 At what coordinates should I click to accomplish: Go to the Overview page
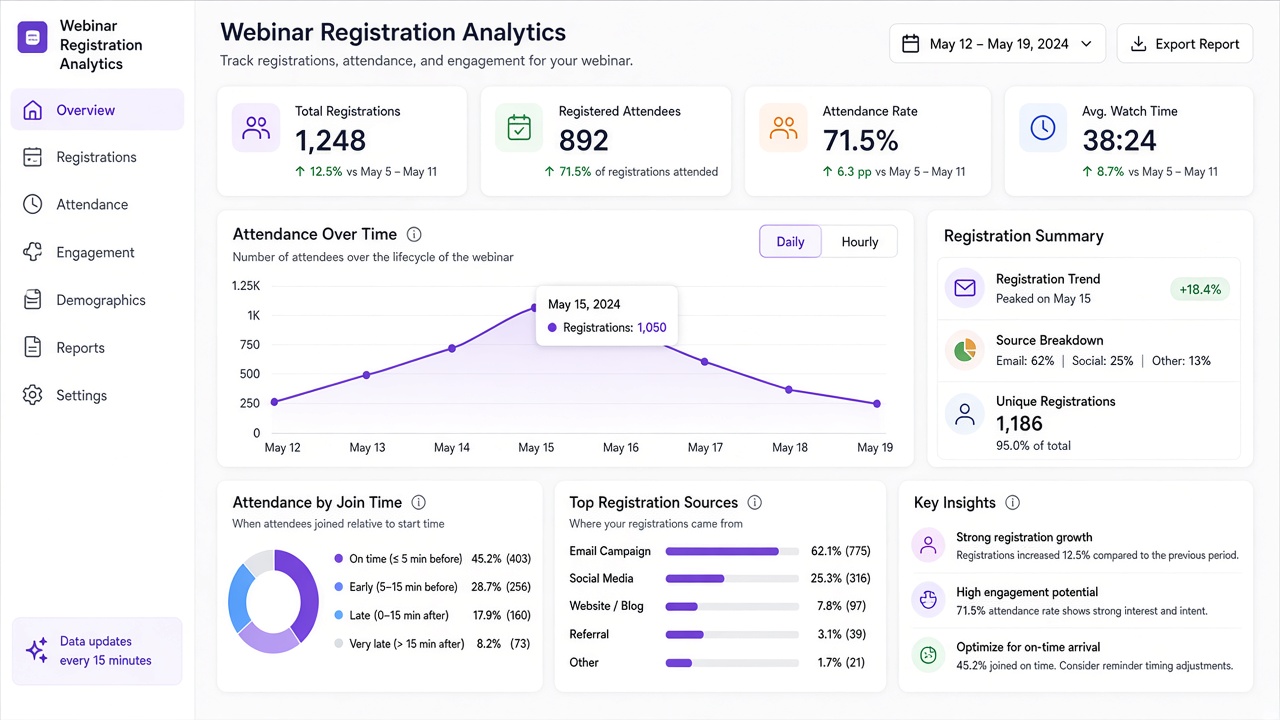point(97,110)
